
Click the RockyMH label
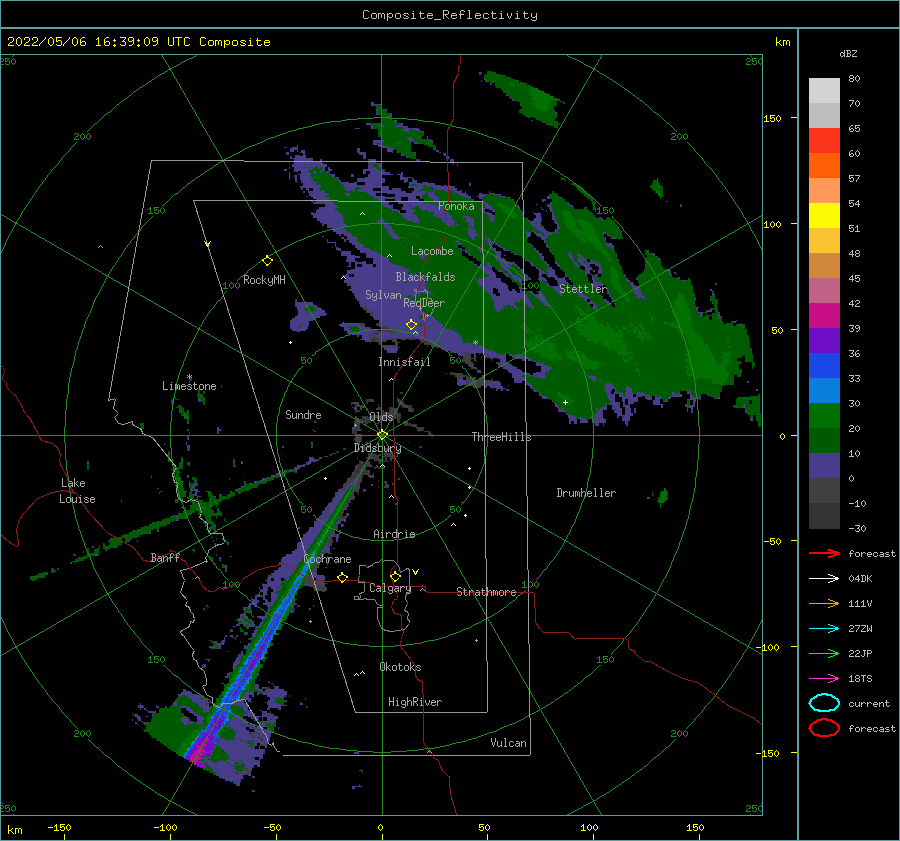(x=264, y=280)
